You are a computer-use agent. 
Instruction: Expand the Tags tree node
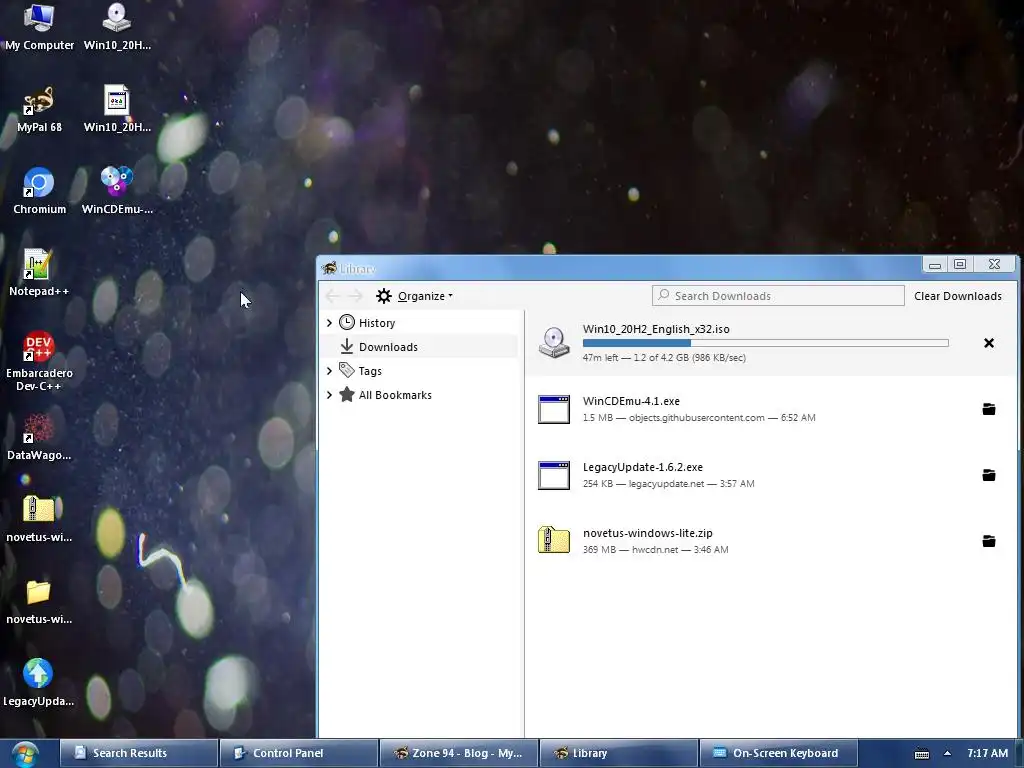(x=329, y=371)
